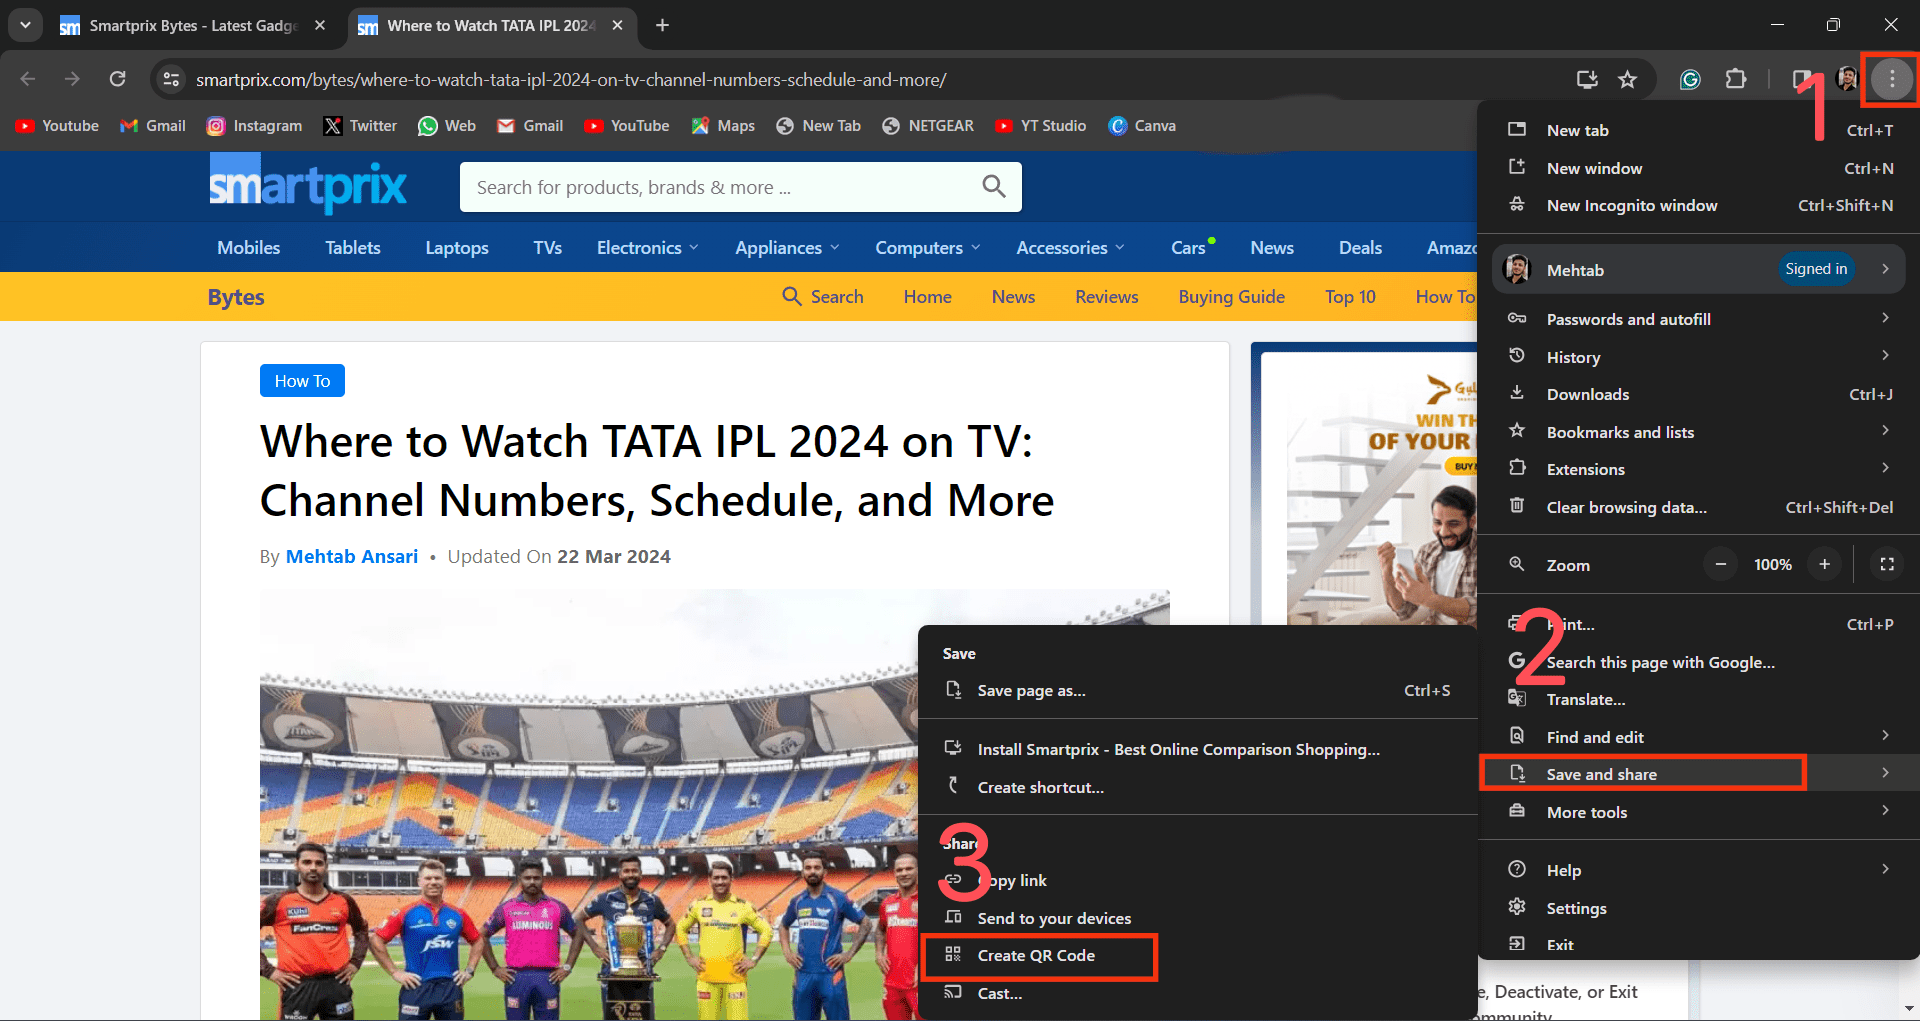Viewport: 1920px width, 1021px height.
Task: Open the Help submenu
Action: coord(1700,870)
